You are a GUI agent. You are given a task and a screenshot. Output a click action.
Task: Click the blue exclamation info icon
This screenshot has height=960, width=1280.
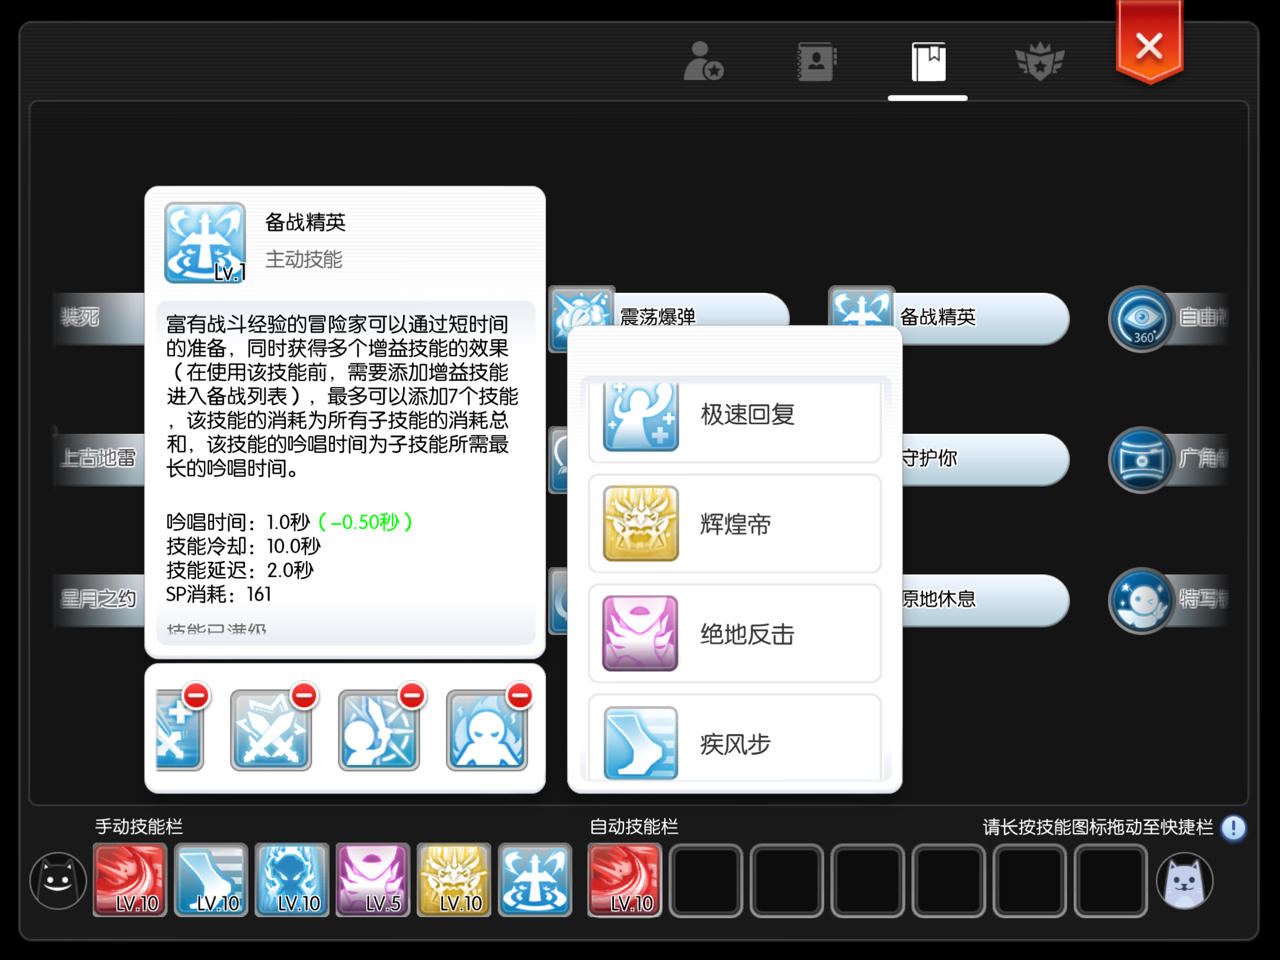(1234, 828)
